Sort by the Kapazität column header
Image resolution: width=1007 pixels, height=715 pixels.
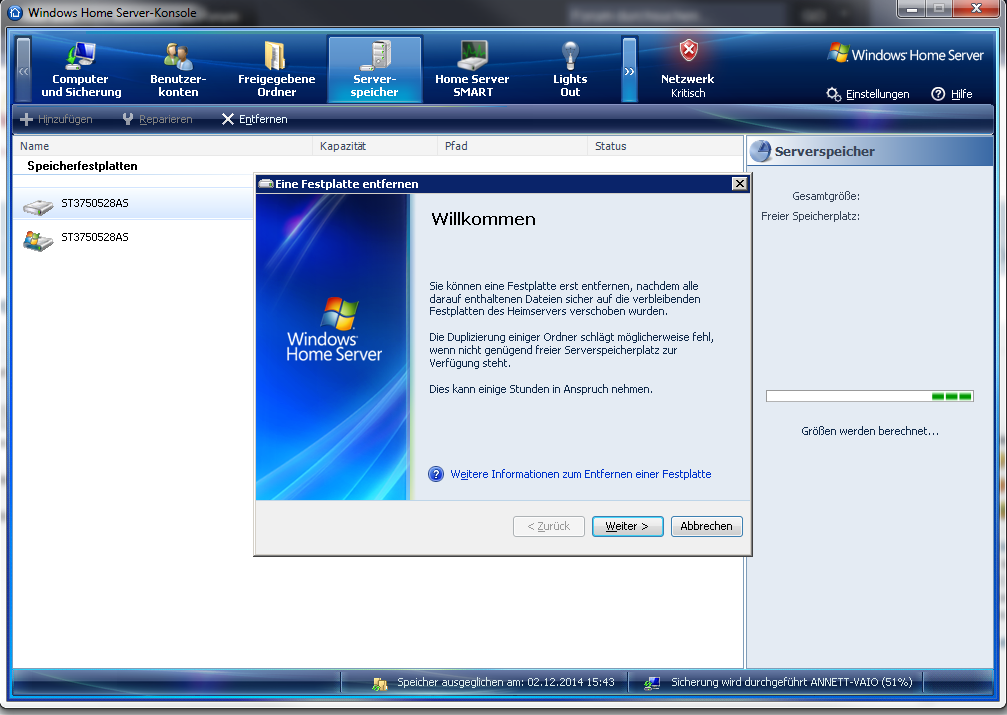[x=375, y=146]
